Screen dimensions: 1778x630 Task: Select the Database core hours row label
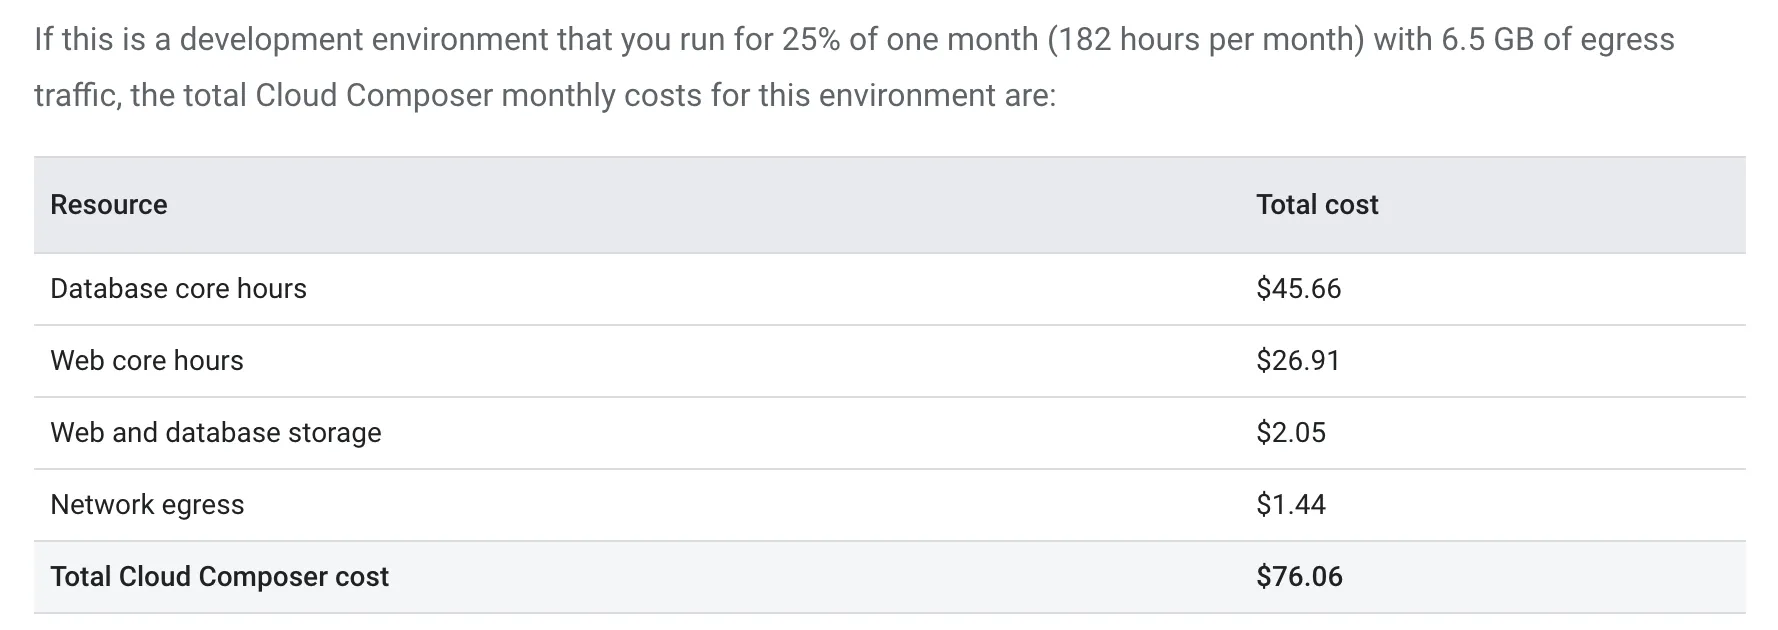tap(178, 289)
